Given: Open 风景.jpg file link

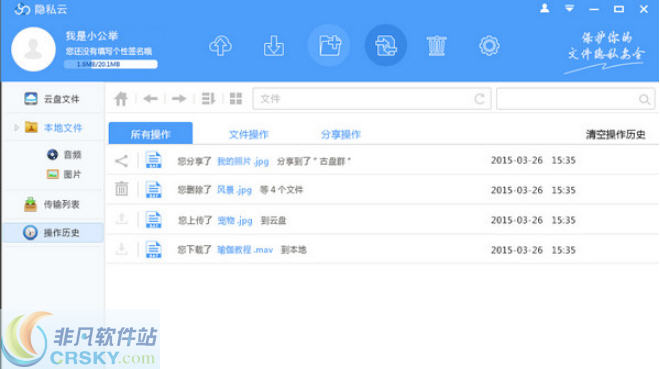Looking at the screenshot, I should (234, 190).
